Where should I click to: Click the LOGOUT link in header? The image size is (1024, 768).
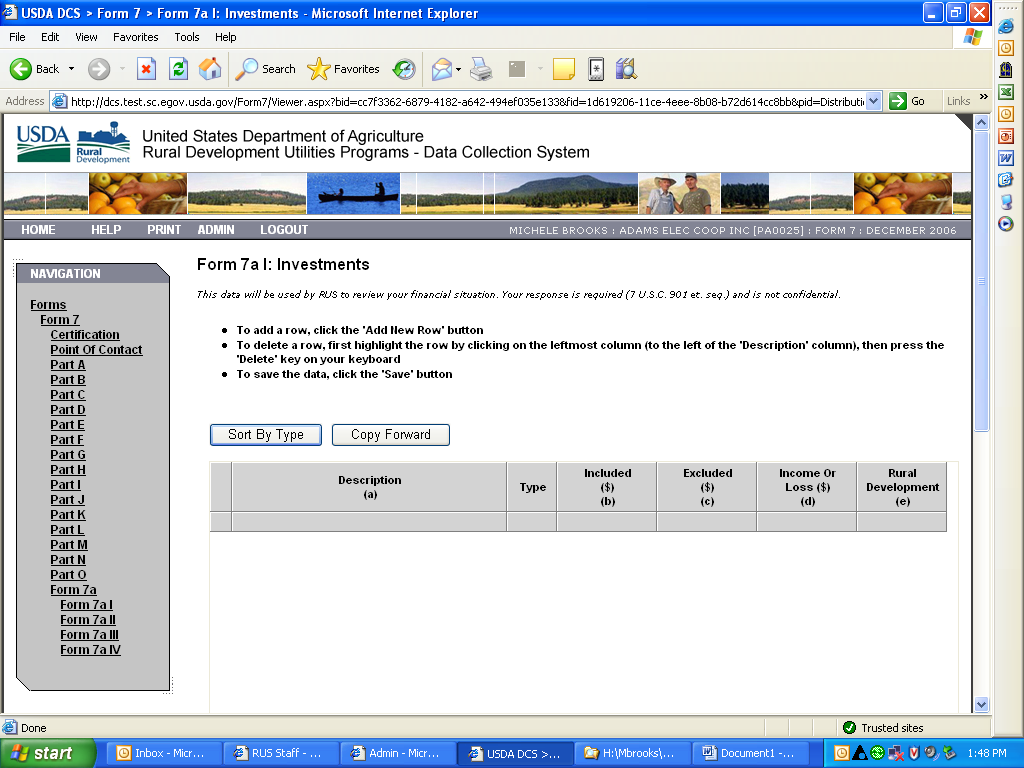point(284,230)
